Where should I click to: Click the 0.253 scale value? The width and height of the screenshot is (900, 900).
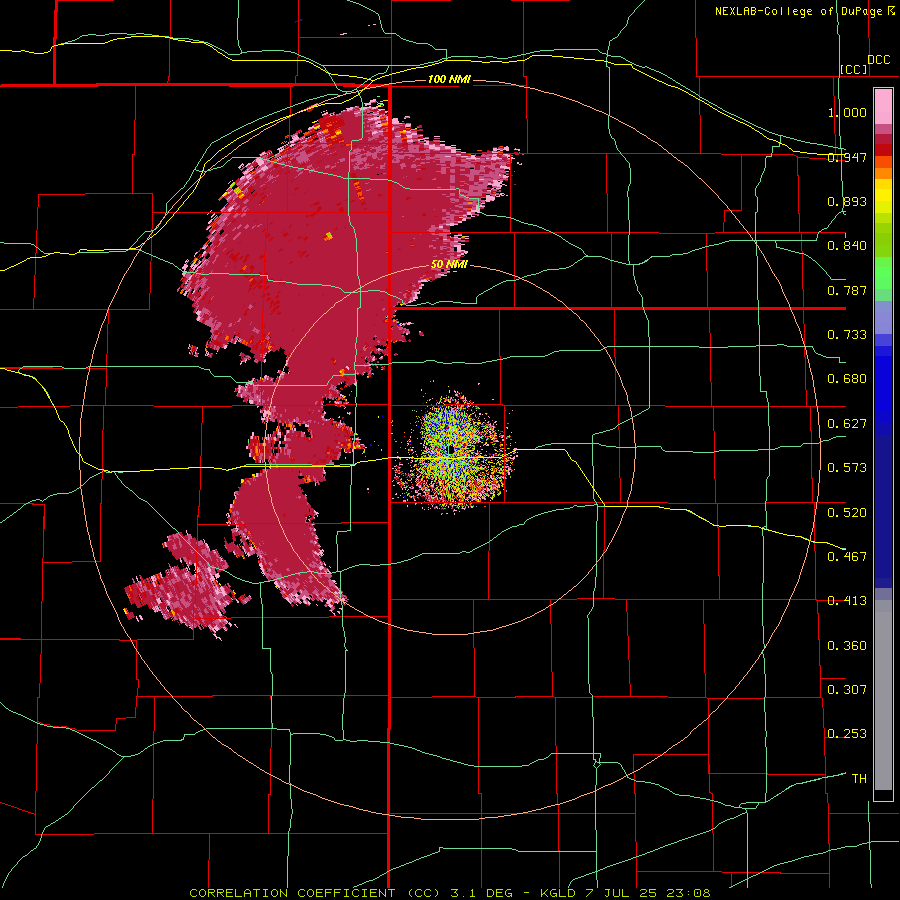click(847, 734)
